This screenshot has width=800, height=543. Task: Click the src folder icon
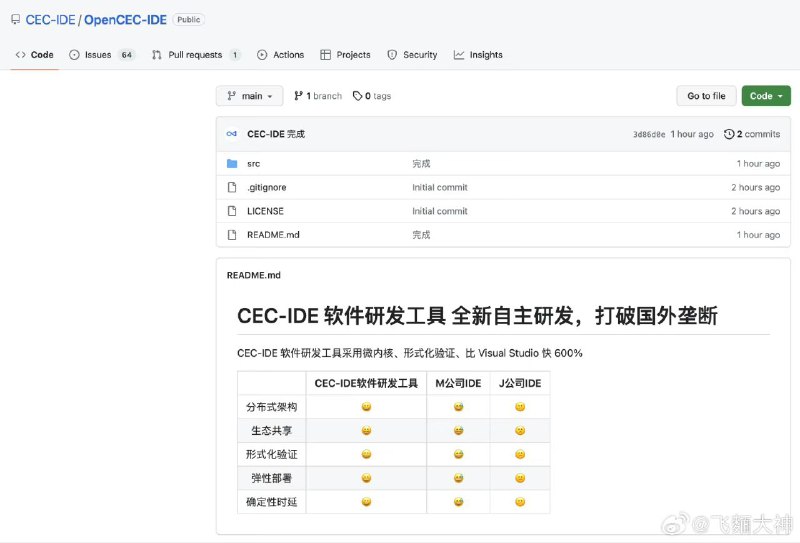(232, 163)
